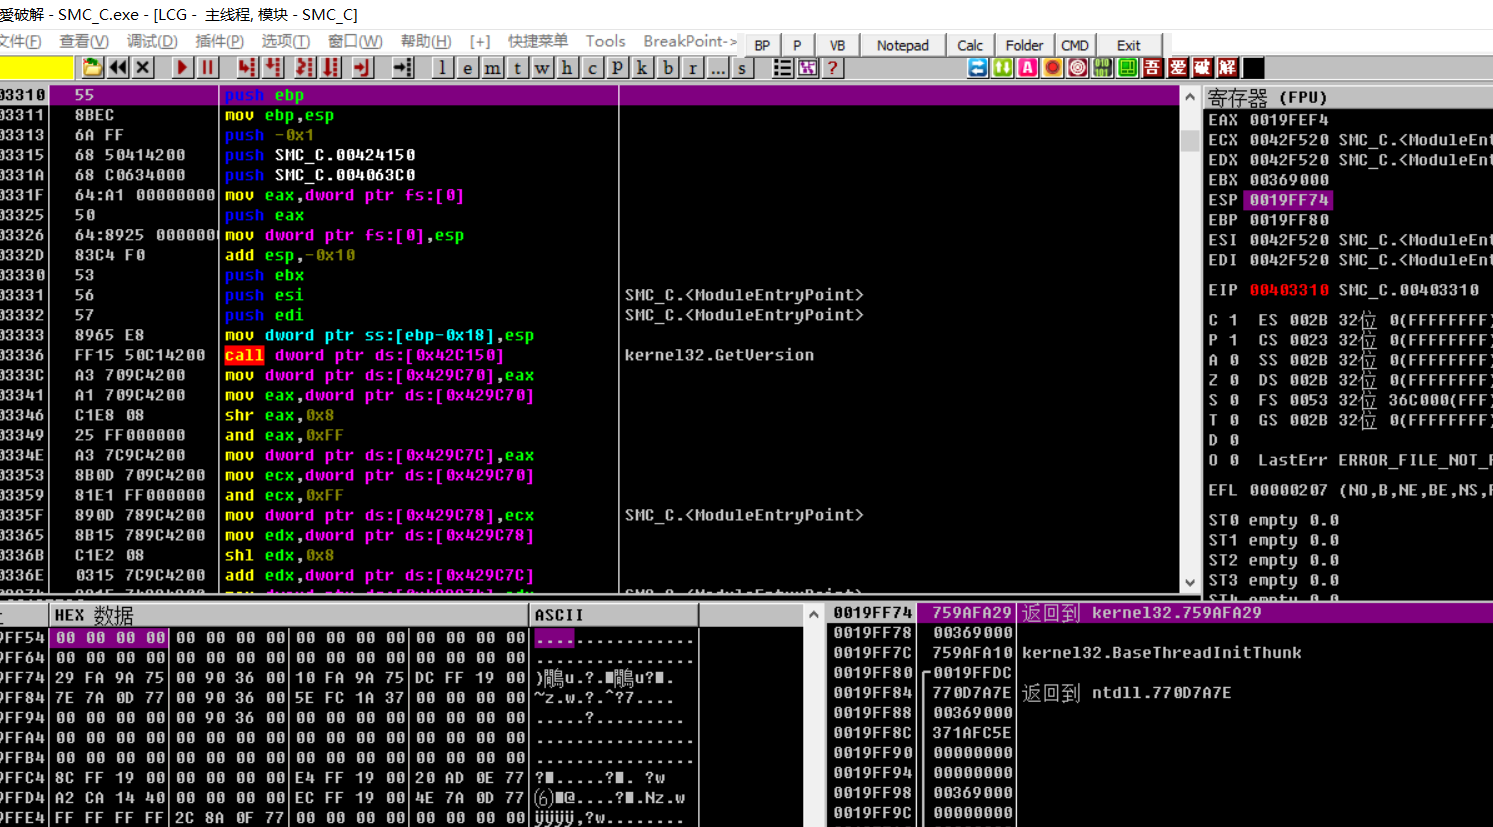The image size is (1493, 827).
Task: Show Source via 's' button
Action: click(x=742, y=68)
